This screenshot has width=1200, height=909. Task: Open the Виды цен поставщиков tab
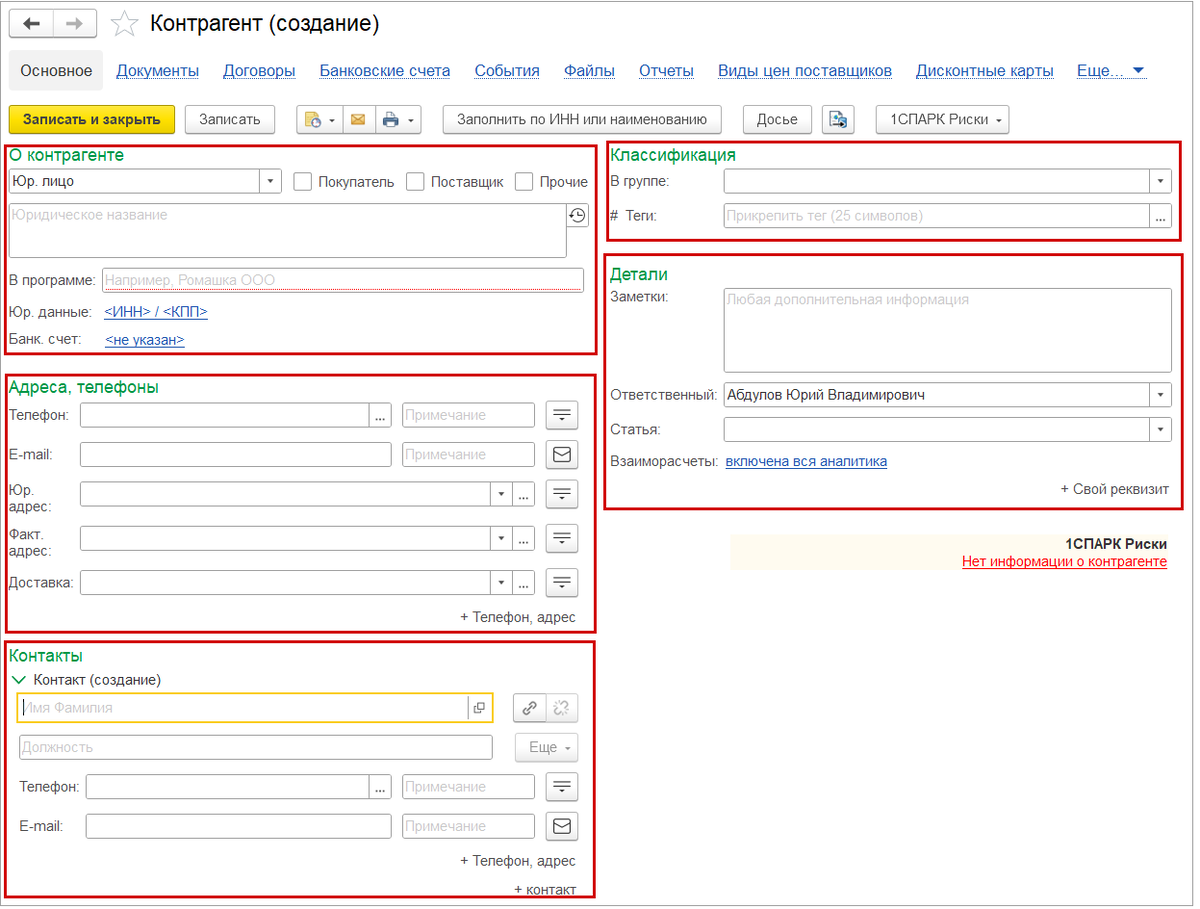coord(805,71)
